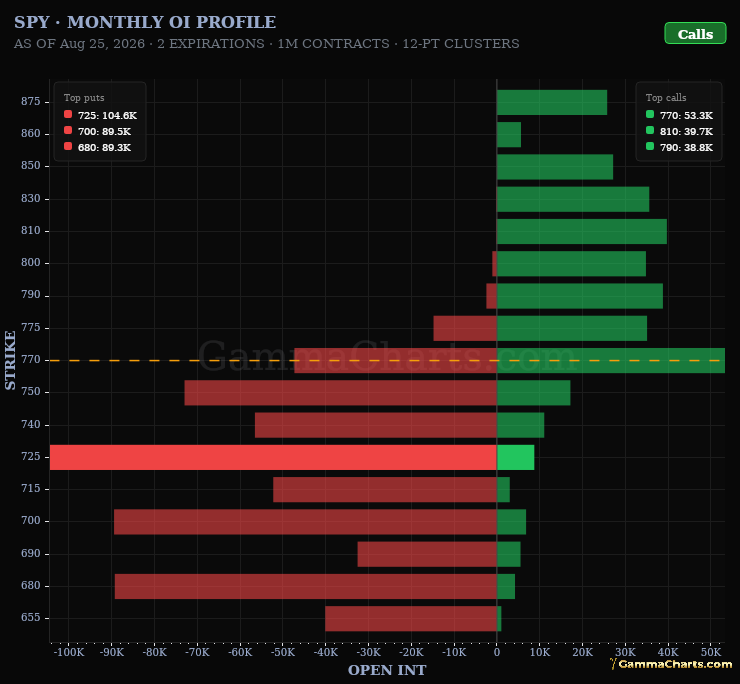Click the '770: 53.3K' legend entry text

coord(686,116)
